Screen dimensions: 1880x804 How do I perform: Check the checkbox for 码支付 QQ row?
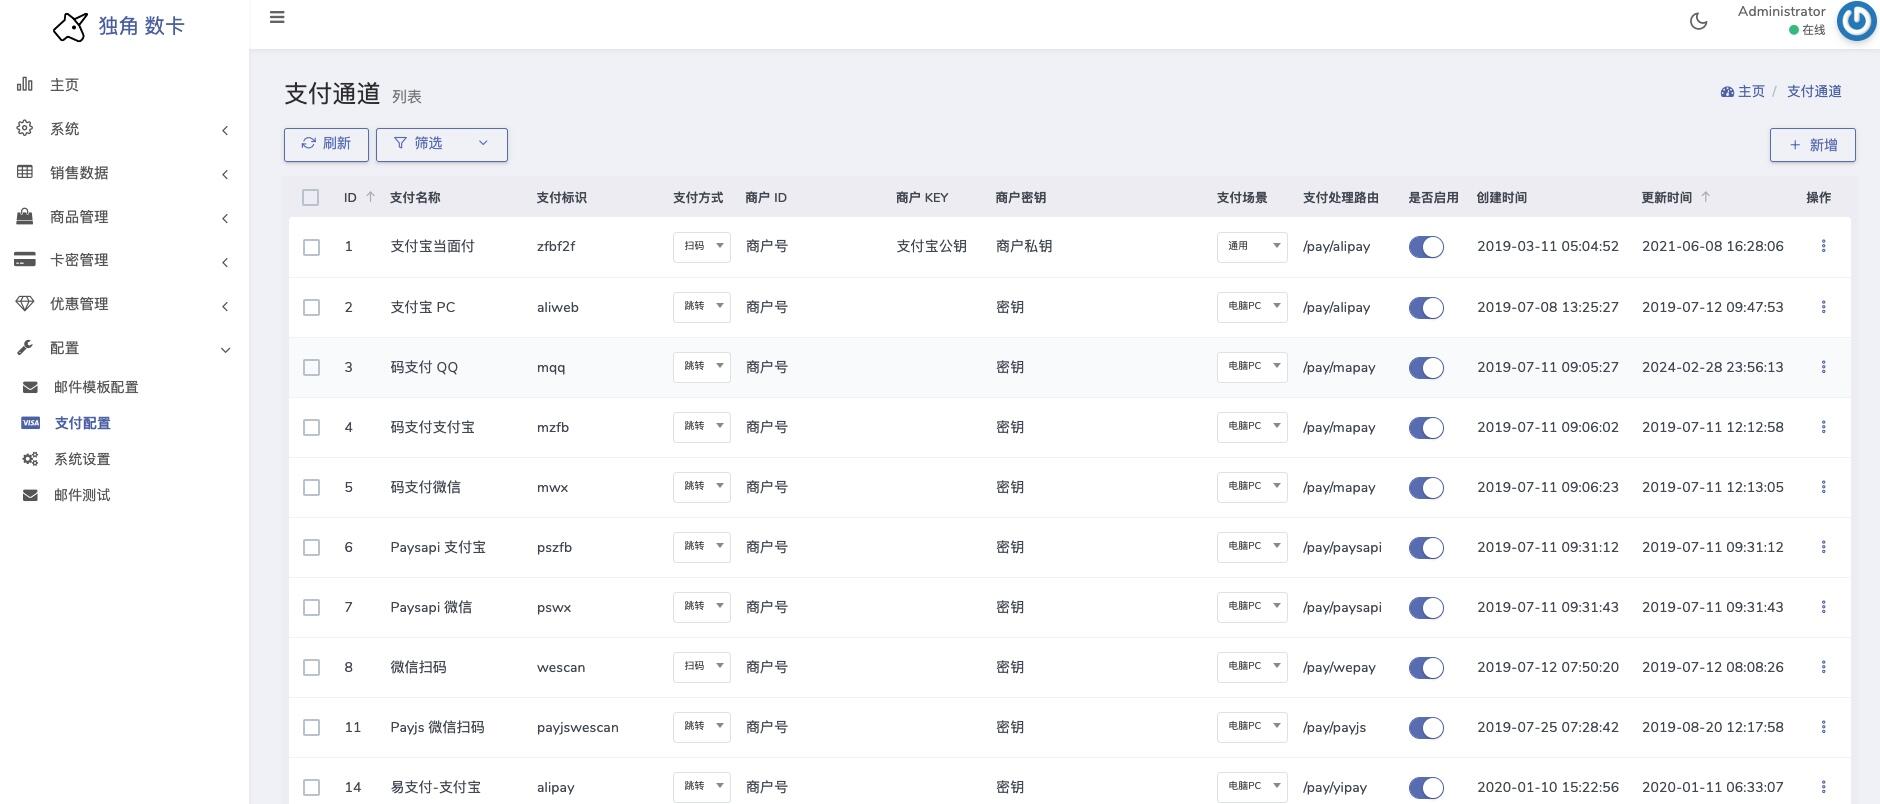(x=312, y=367)
